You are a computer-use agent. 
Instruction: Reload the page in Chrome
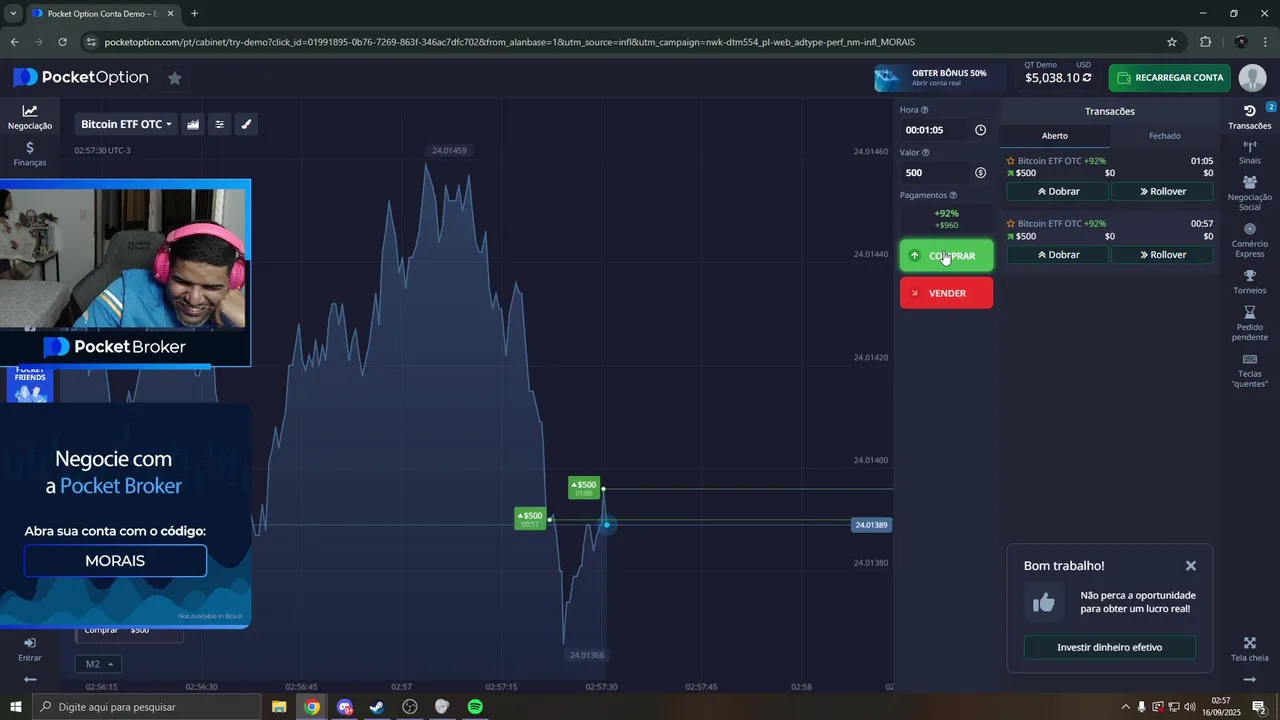tap(62, 42)
